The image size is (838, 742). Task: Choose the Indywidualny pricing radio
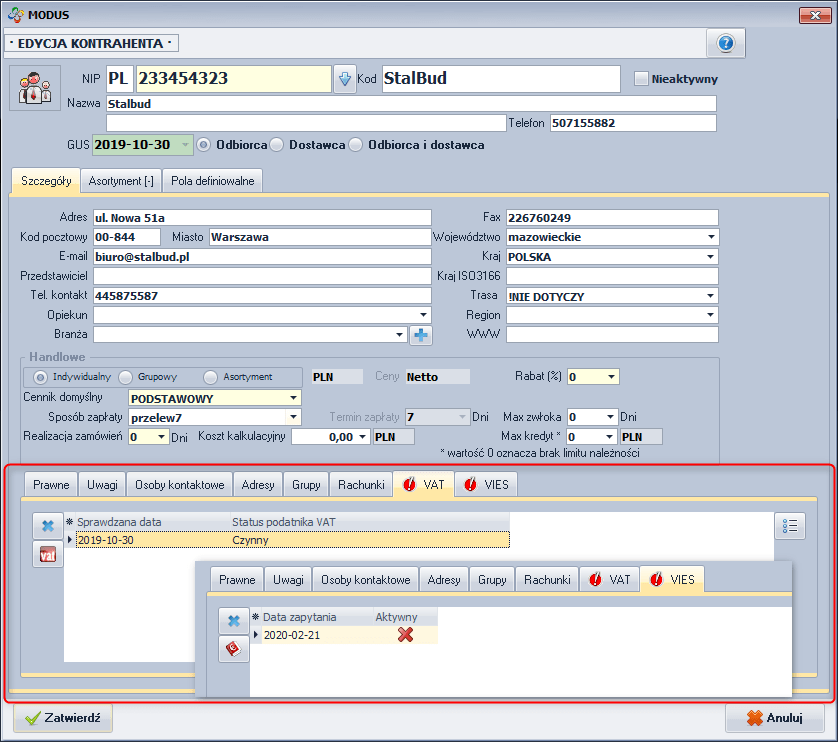click(41, 377)
